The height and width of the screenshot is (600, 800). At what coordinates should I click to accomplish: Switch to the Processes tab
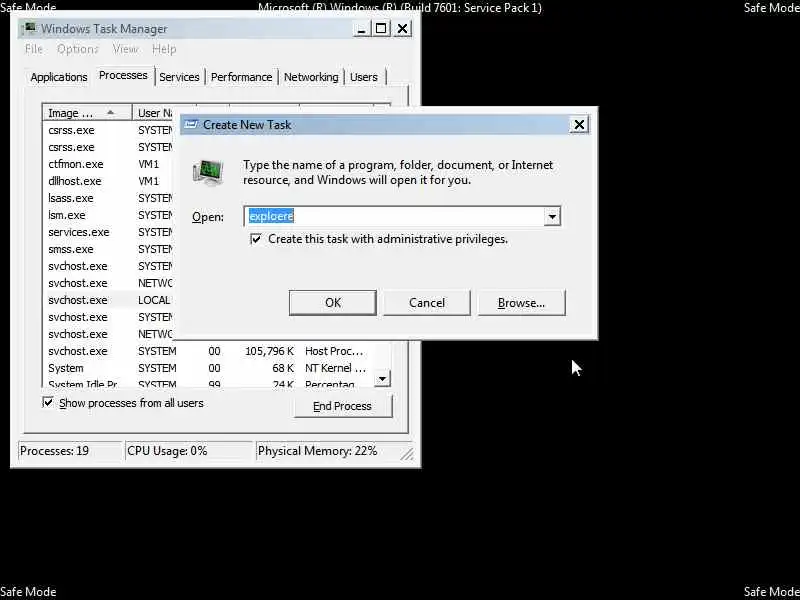coord(123,76)
